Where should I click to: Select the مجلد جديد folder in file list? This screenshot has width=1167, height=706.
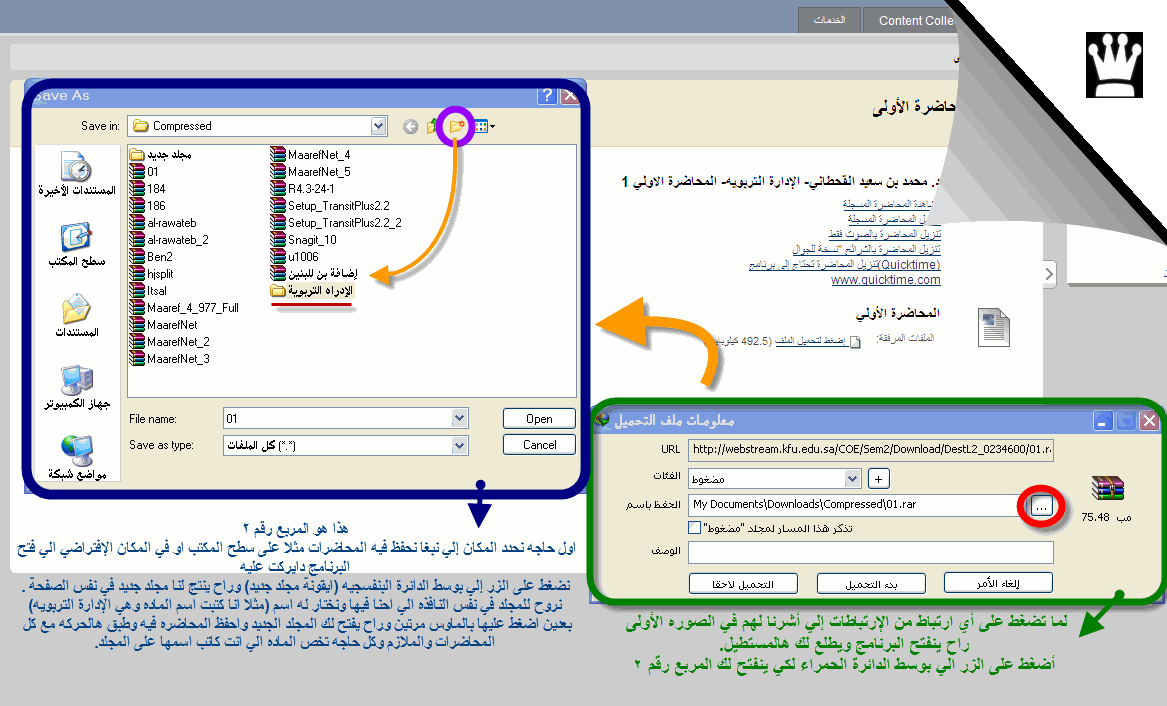point(161,155)
